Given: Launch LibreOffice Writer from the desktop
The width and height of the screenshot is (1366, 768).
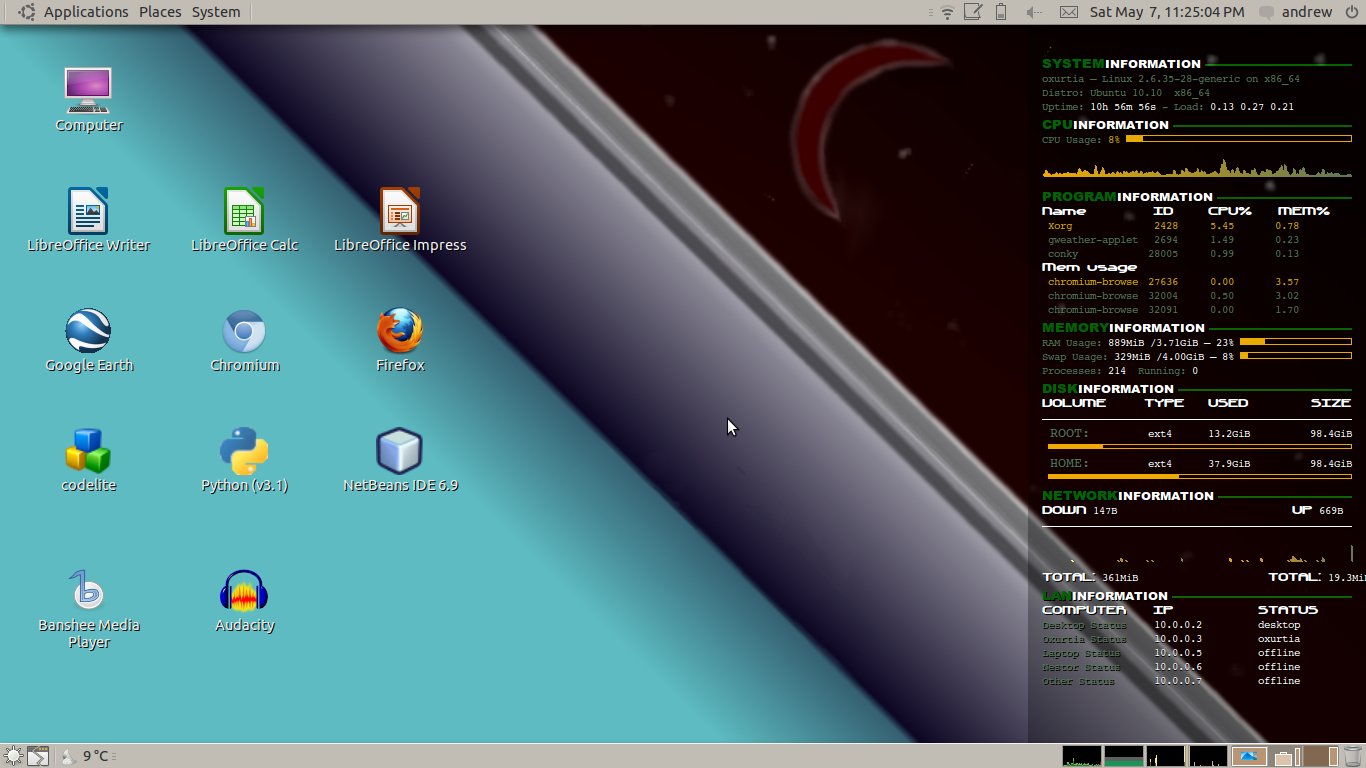Looking at the screenshot, I should [89, 219].
